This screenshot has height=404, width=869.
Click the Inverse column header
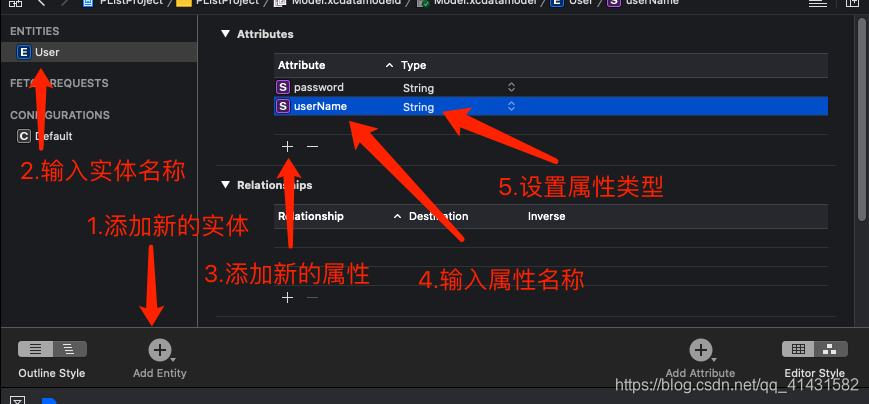546,216
